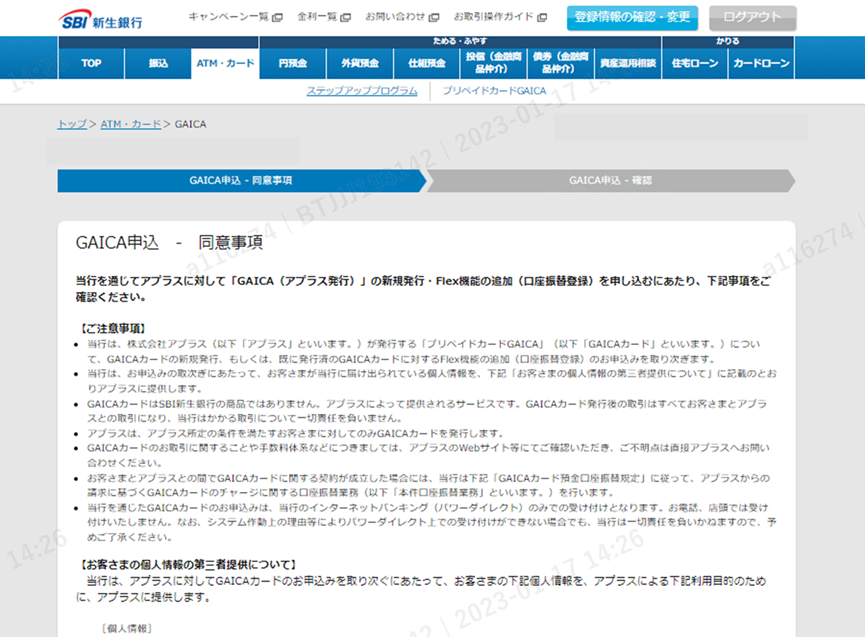Open the 仕組預金 menu tab
The width and height of the screenshot is (865, 637).
(x=427, y=63)
